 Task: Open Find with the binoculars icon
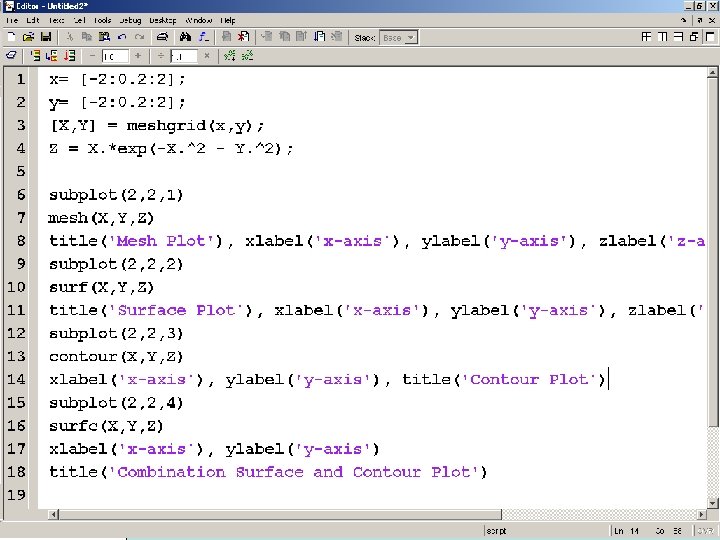click(186, 37)
